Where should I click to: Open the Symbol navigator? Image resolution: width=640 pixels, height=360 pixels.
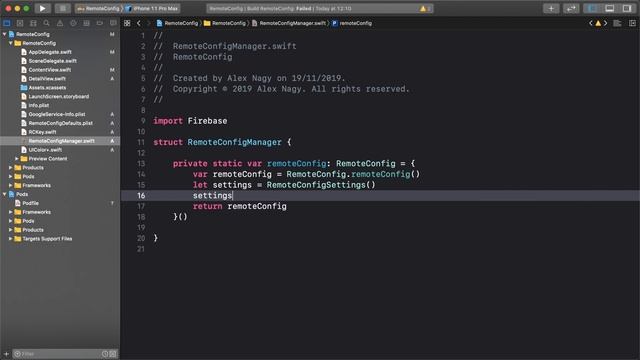point(33,23)
